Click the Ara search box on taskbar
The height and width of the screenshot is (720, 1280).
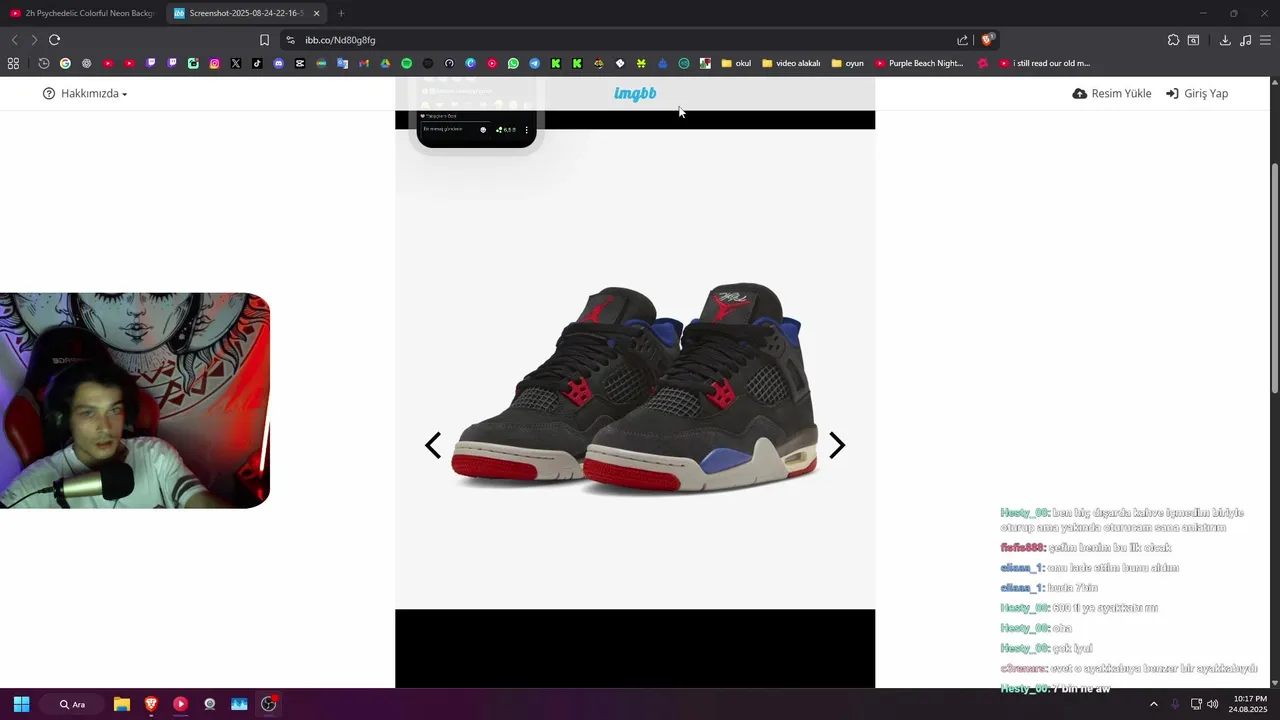coord(72,704)
